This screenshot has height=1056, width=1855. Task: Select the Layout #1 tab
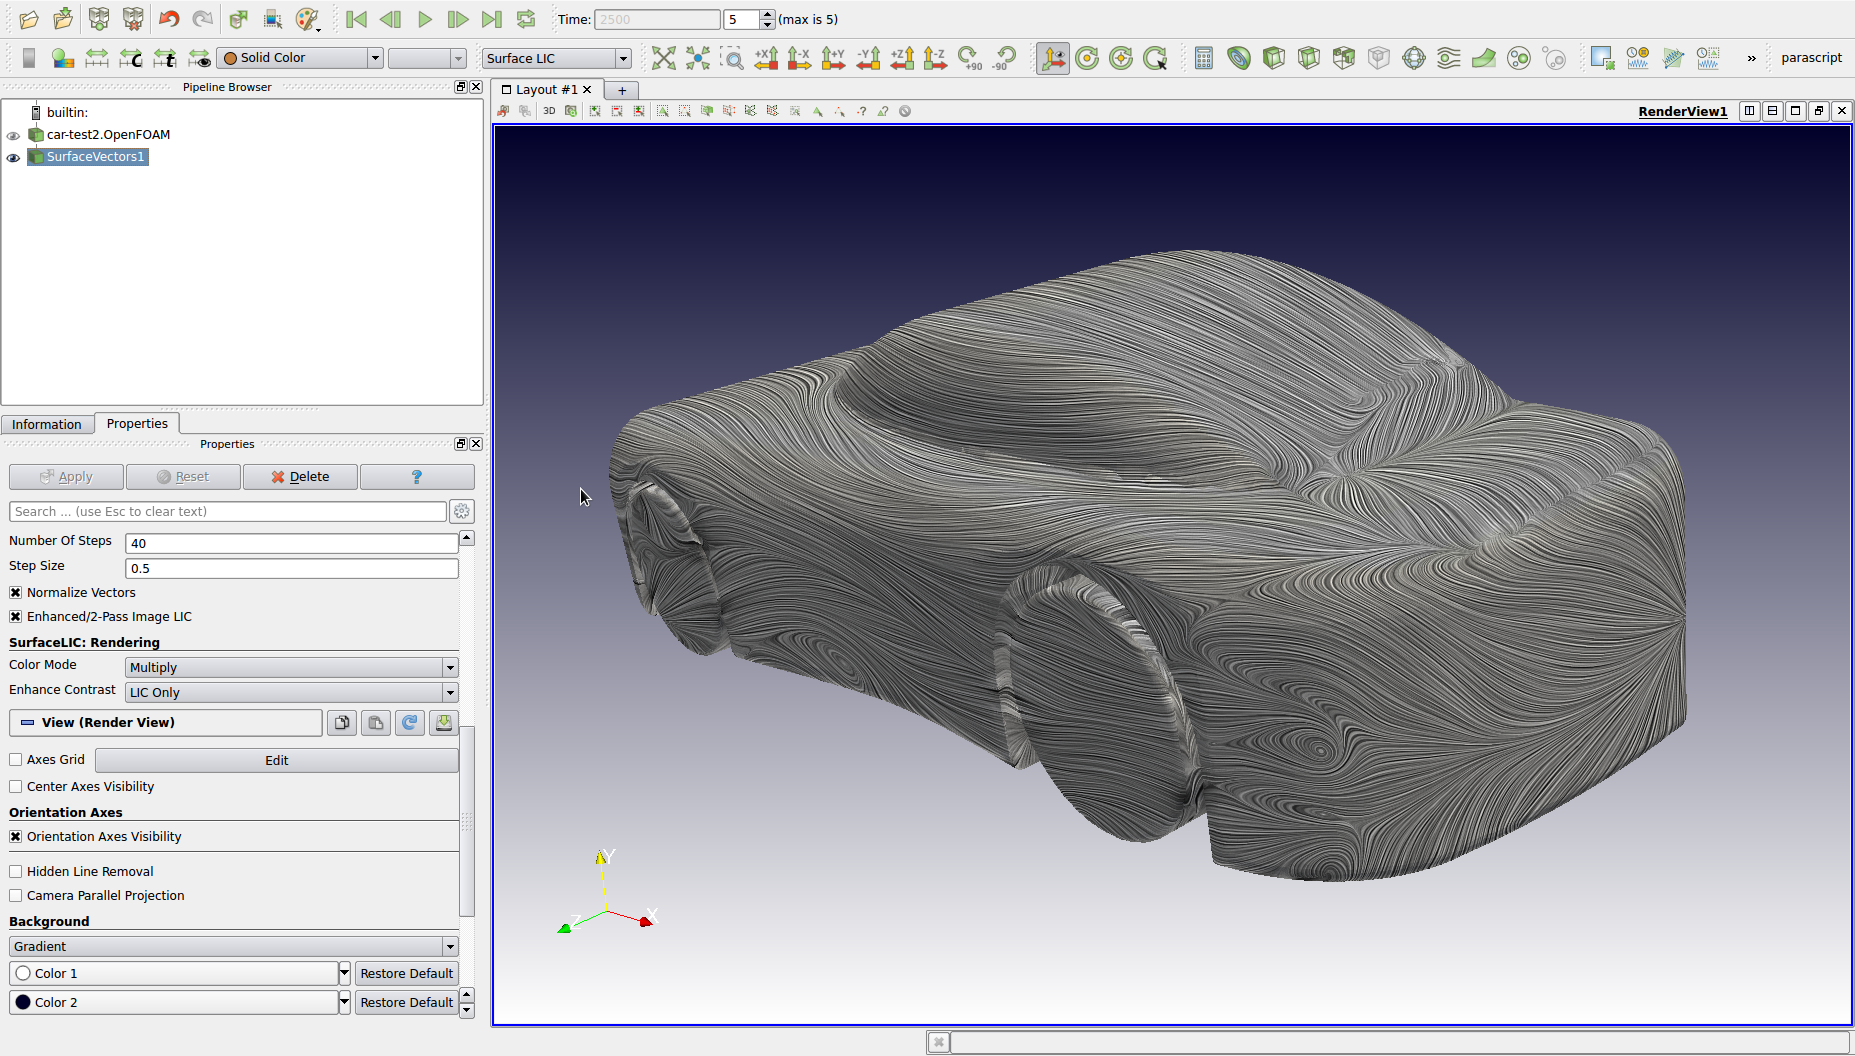[547, 89]
